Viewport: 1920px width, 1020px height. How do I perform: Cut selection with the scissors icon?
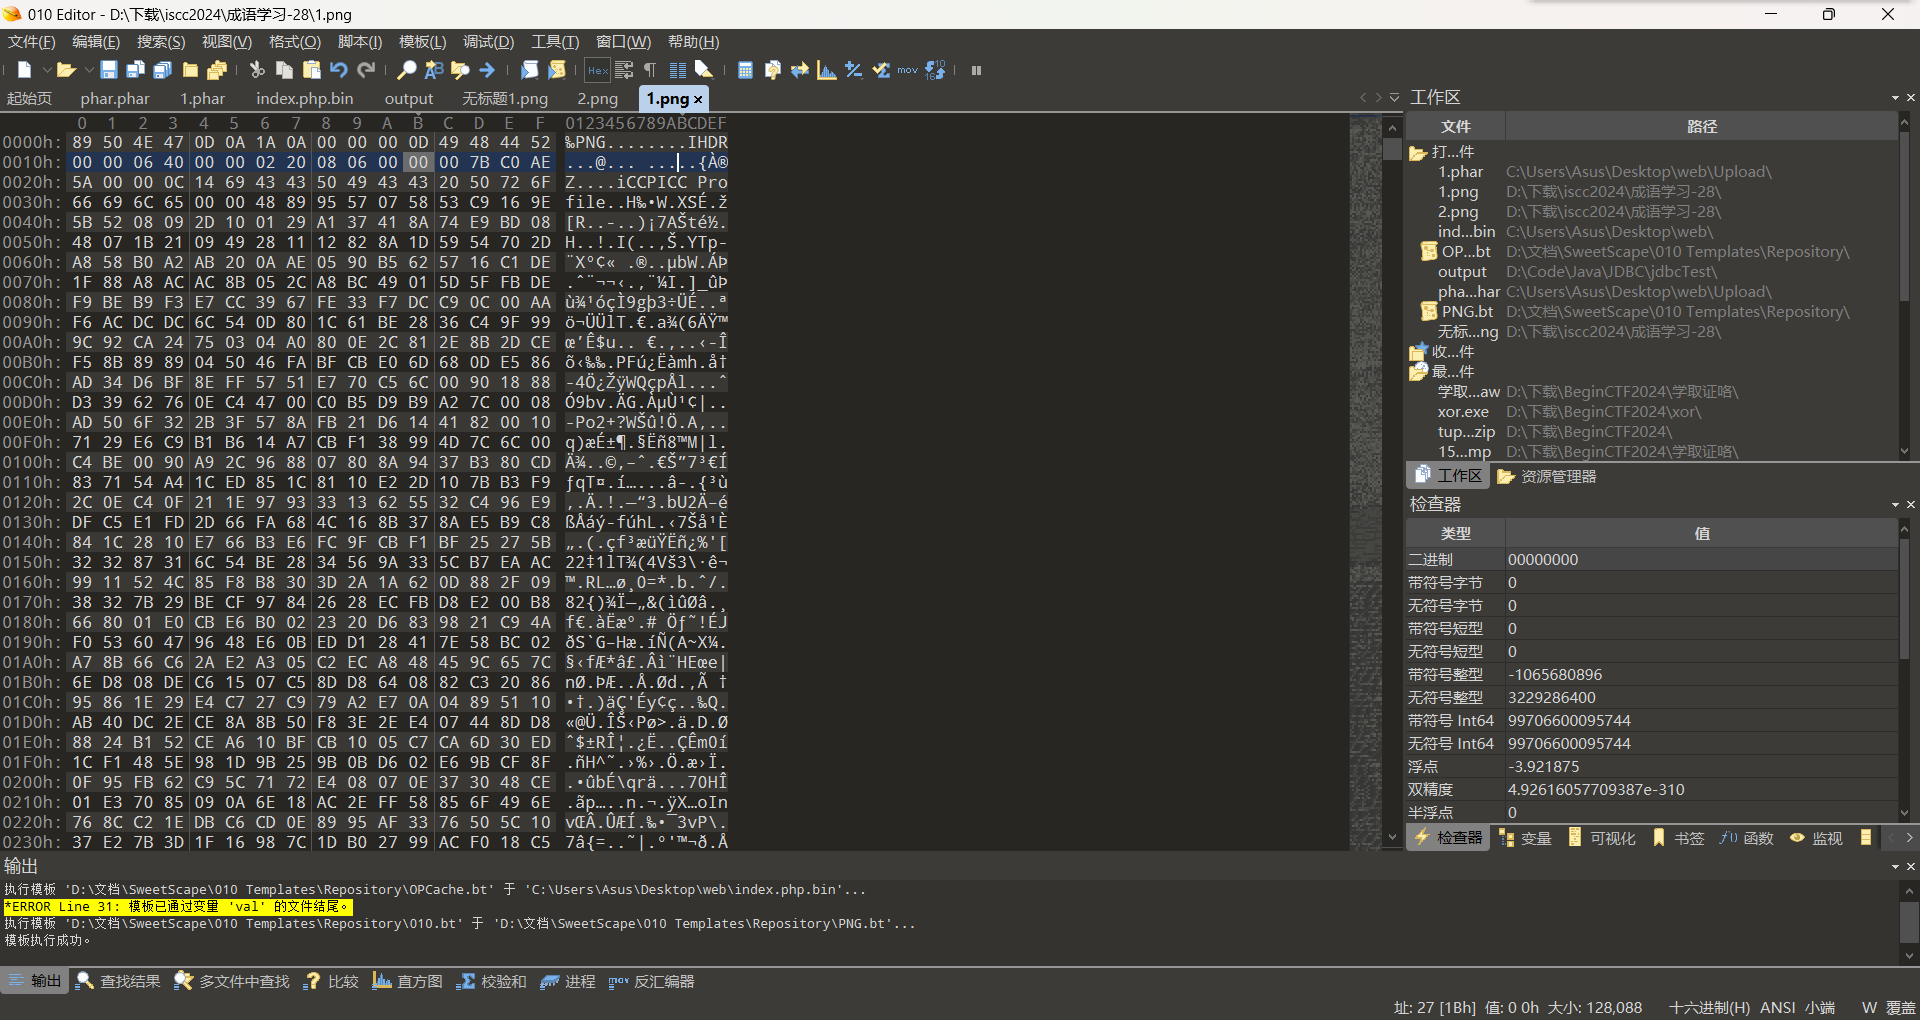257,70
